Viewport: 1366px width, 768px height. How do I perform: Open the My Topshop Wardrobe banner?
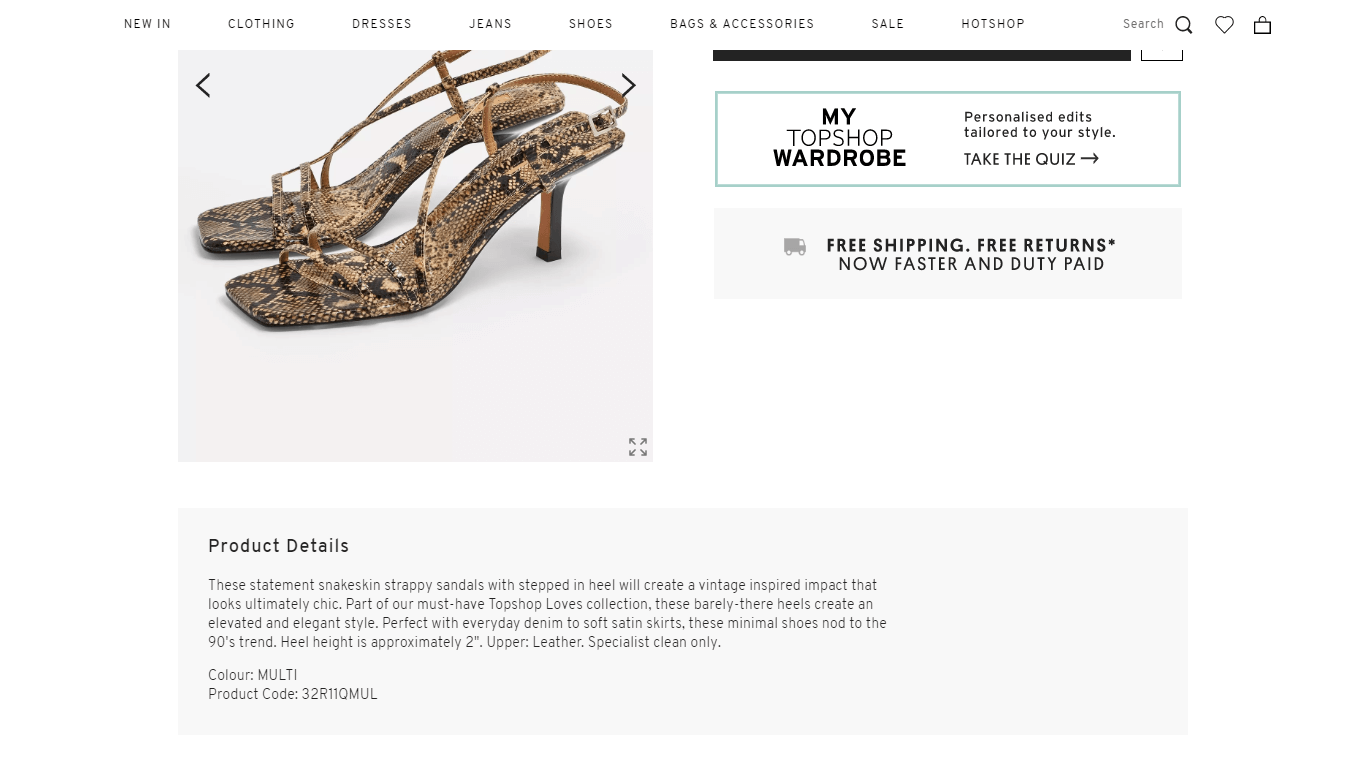click(x=947, y=139)
